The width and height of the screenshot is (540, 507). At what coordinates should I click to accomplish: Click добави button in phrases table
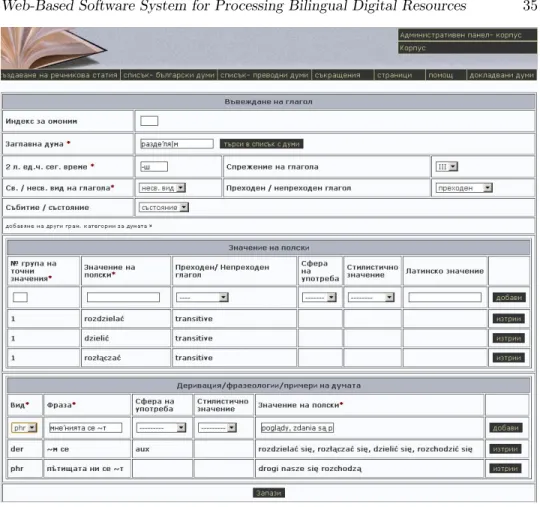coord(506,428)
